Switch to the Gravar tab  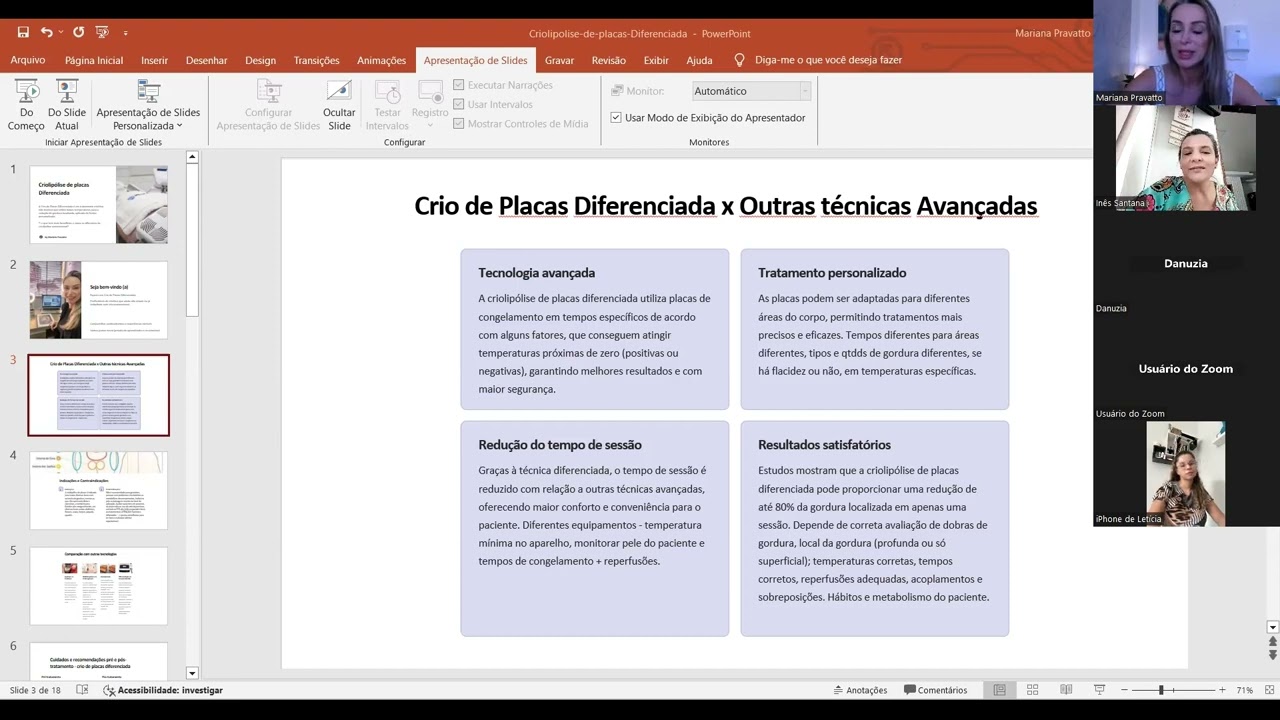(559, 60)
